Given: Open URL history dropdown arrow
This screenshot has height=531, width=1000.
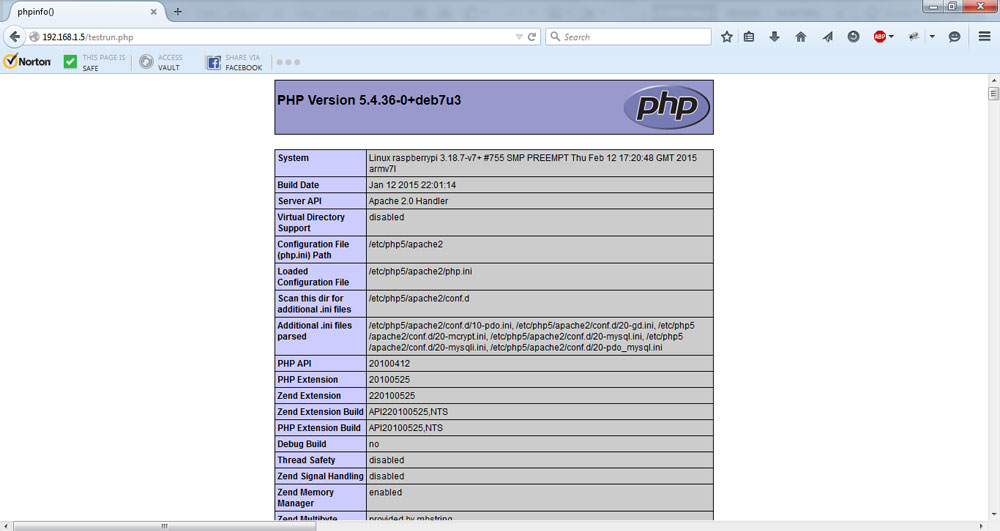Looking at the screenshot, I should tap(519, 37).
